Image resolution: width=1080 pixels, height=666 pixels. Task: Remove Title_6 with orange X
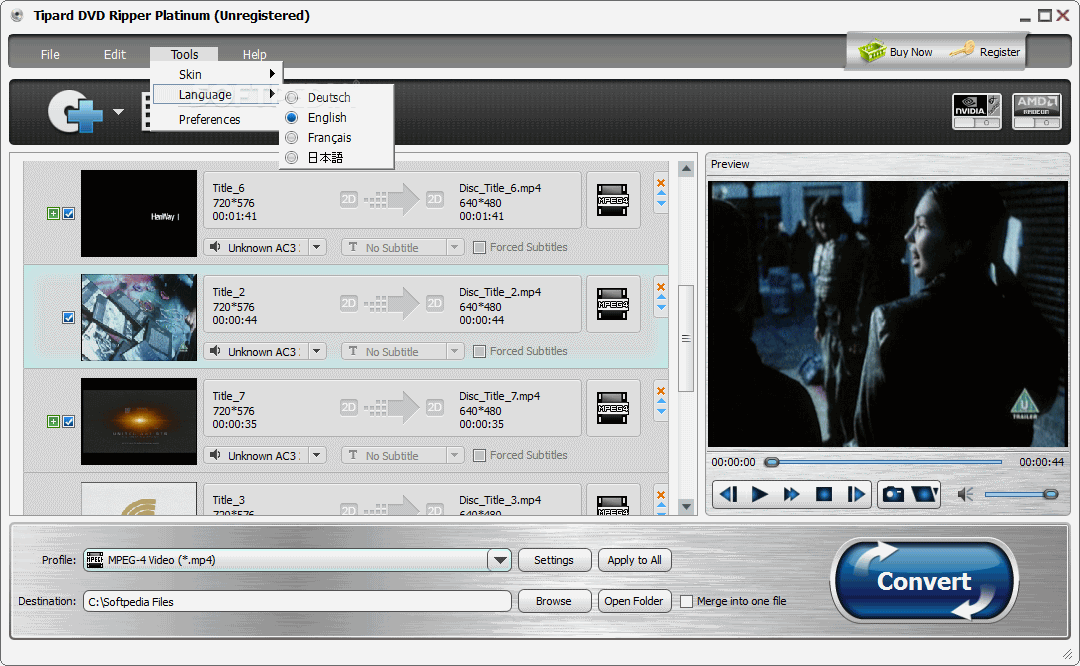tap(661, 183)
